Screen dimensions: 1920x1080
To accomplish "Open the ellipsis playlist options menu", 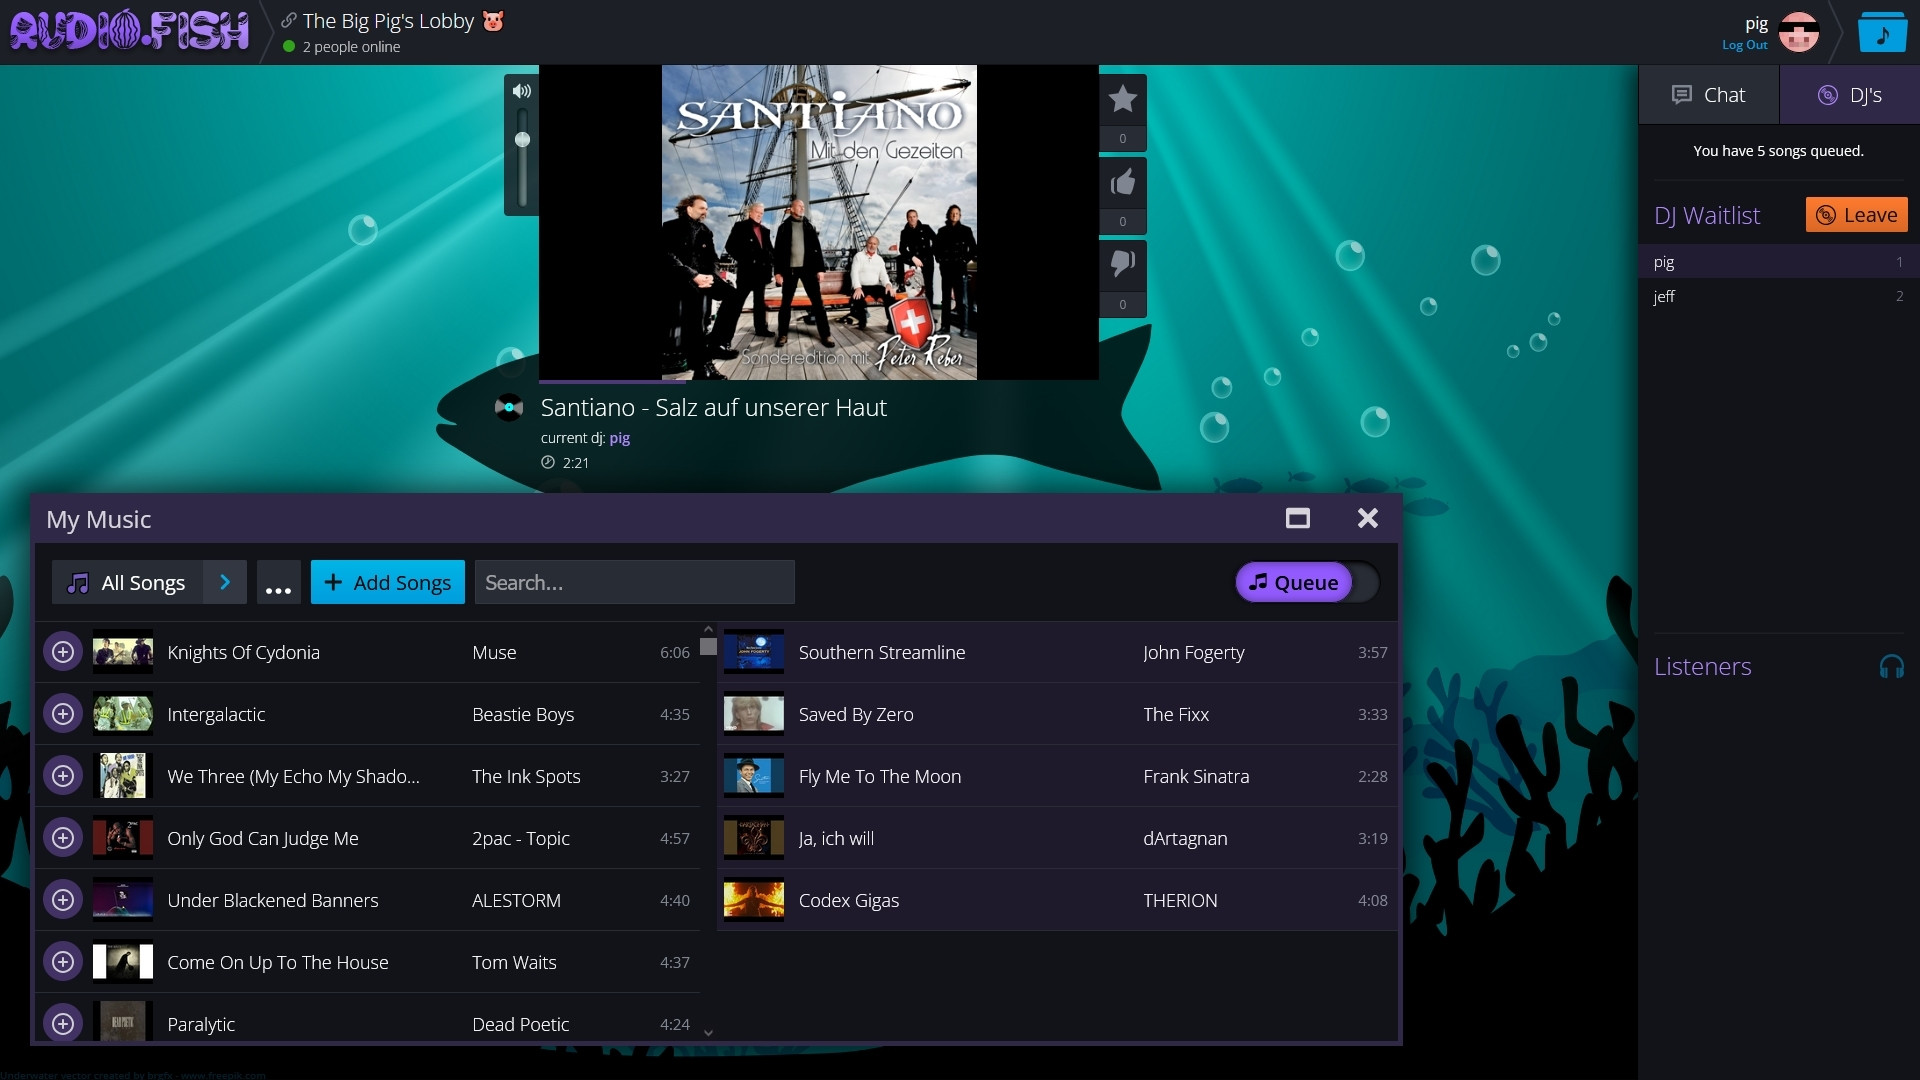I will pyautogui.click(x=278, y=582).
